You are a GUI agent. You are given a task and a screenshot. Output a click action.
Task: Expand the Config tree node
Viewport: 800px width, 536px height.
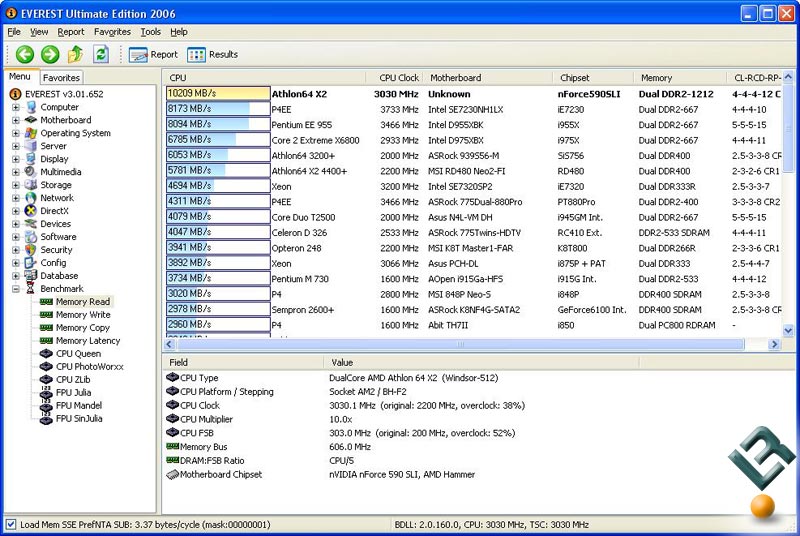coord(16,263)
